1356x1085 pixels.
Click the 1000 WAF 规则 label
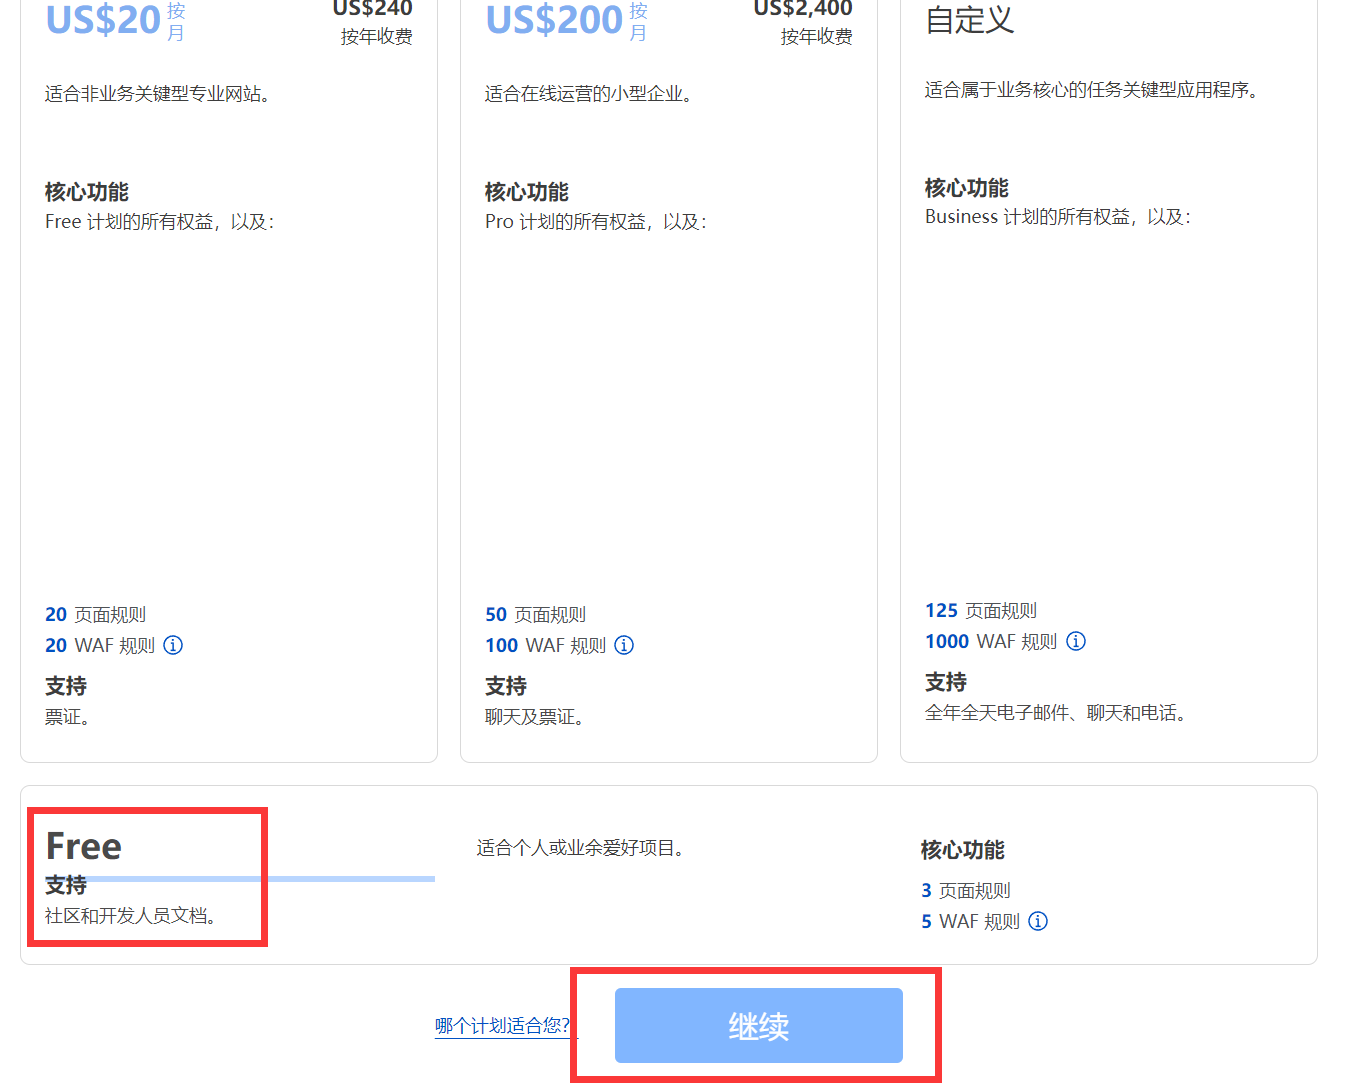coord(991,641)
